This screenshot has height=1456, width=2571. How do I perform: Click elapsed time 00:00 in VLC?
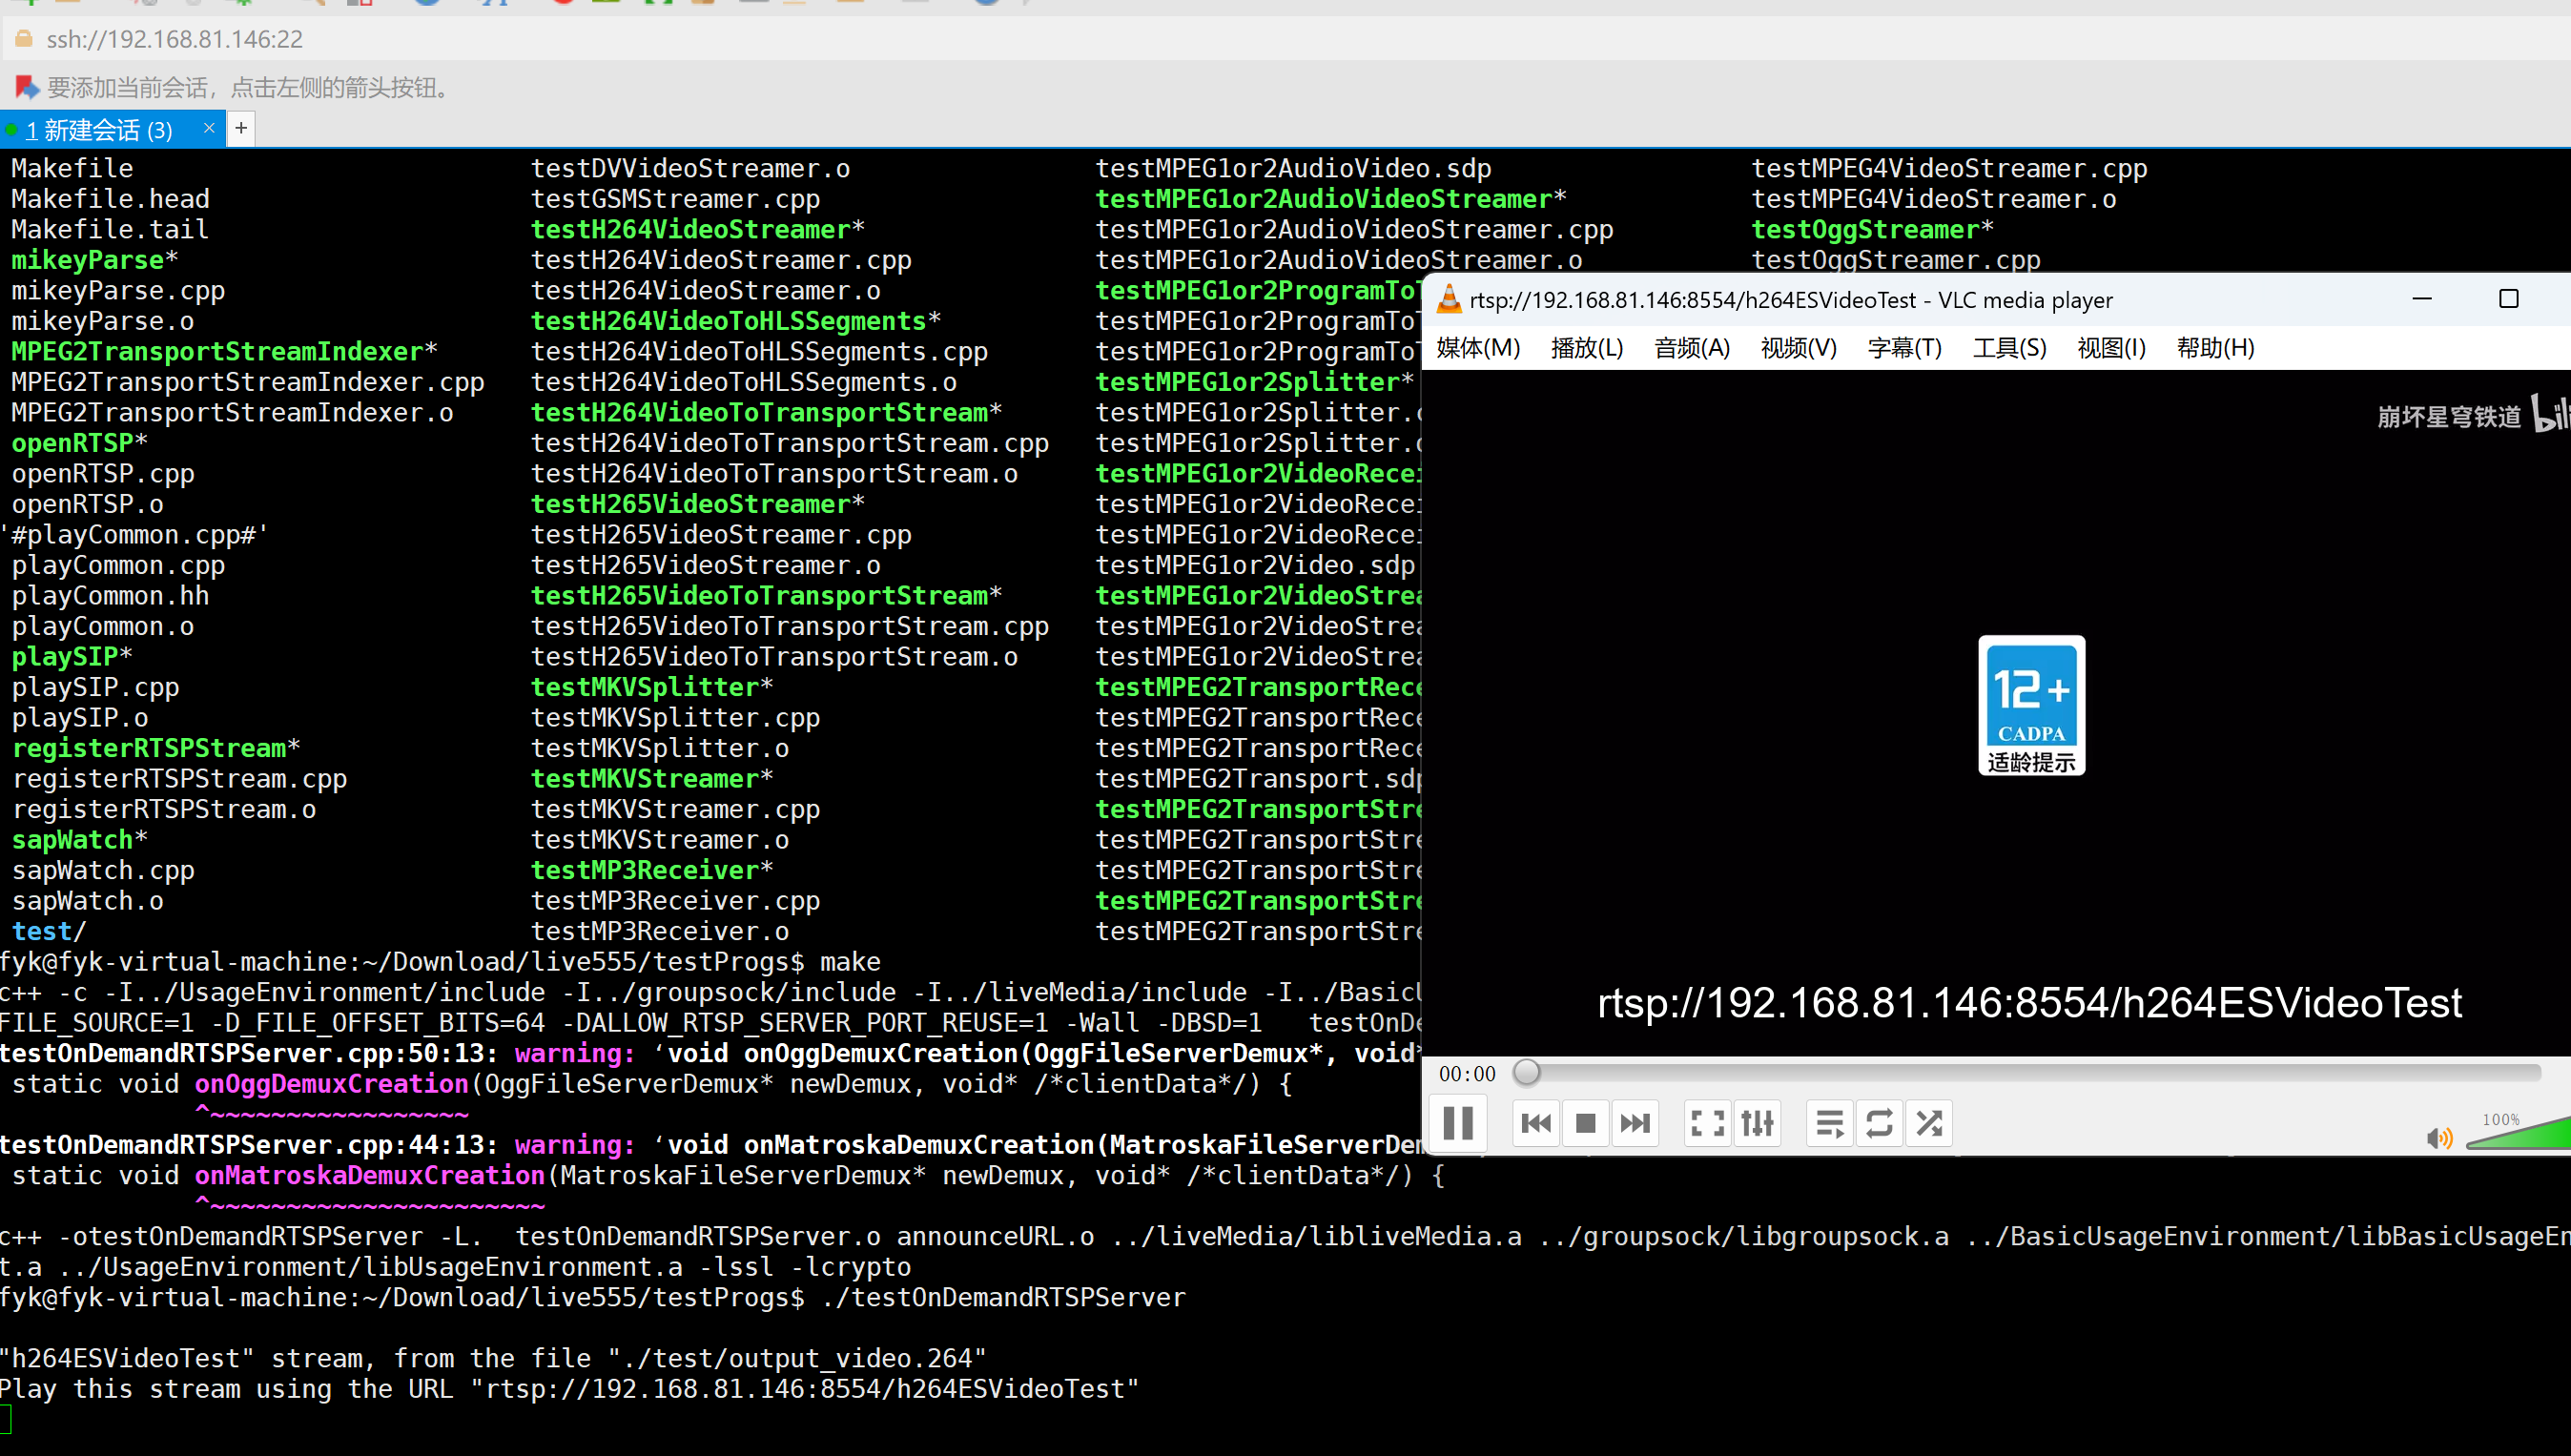[1467, 1074]
